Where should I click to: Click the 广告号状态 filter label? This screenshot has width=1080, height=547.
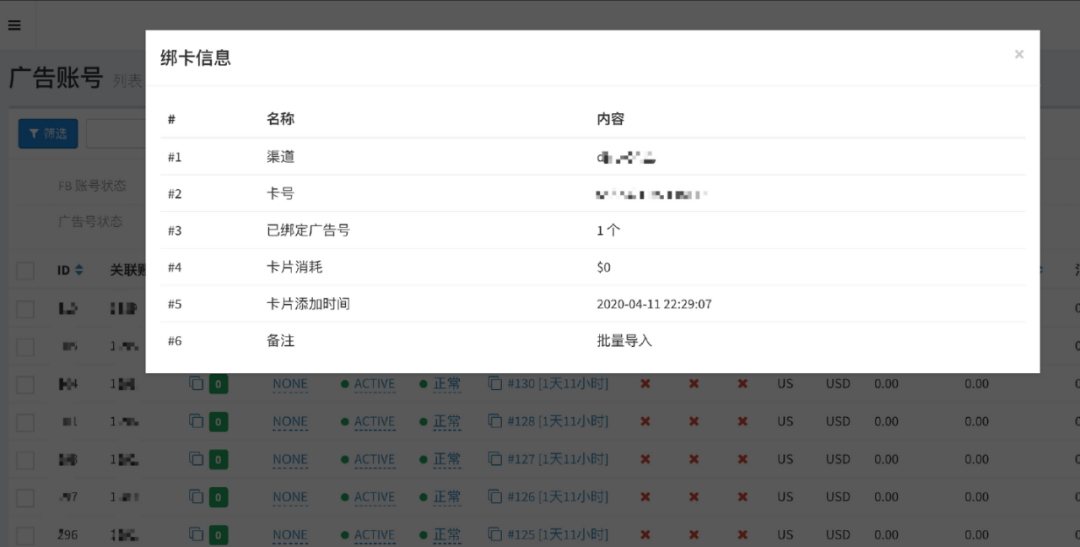click(90, 222)
